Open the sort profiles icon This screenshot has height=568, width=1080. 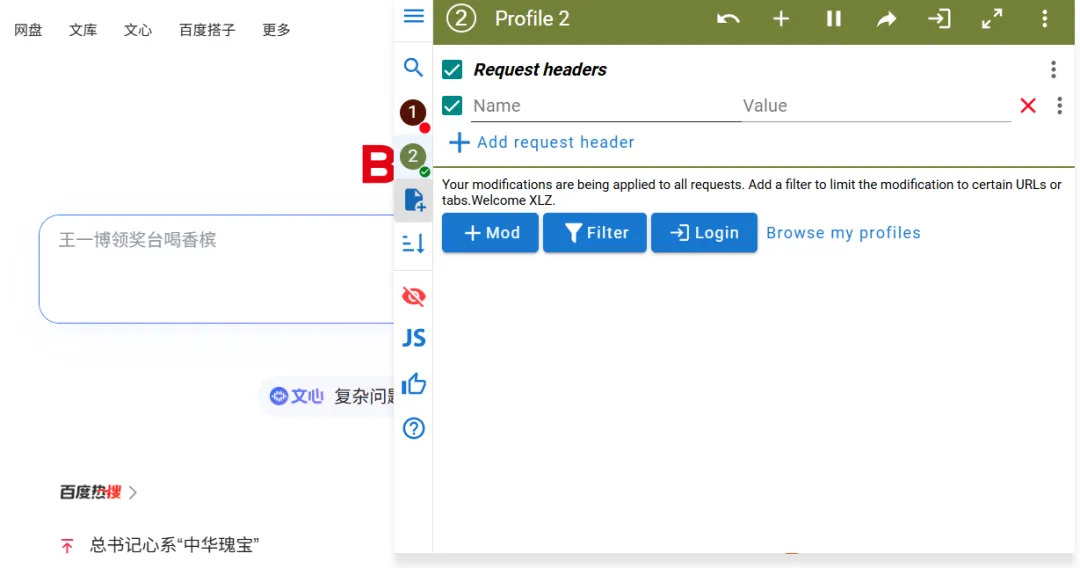tap(413, 244)
